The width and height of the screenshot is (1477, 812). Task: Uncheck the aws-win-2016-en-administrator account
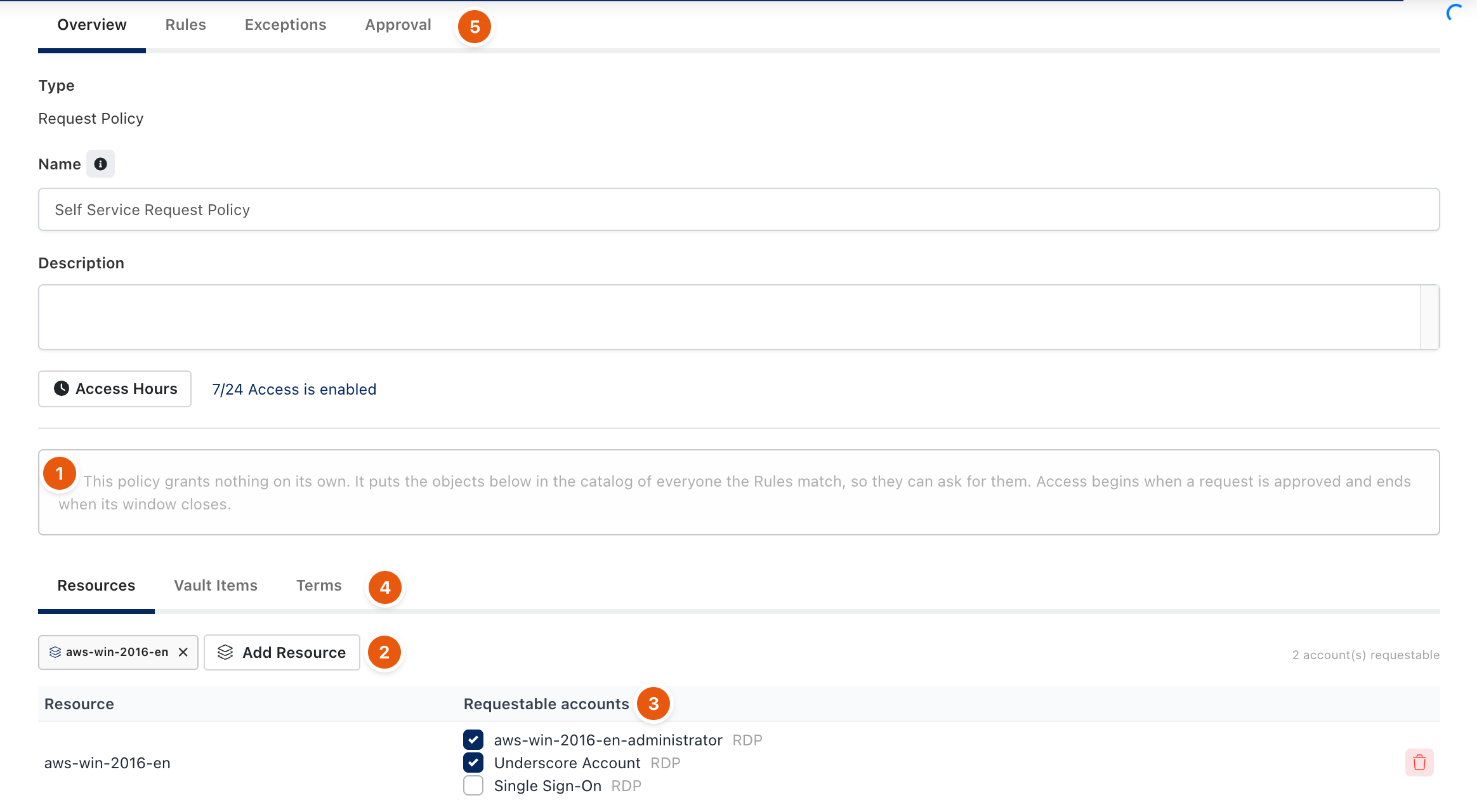(473, 740)
